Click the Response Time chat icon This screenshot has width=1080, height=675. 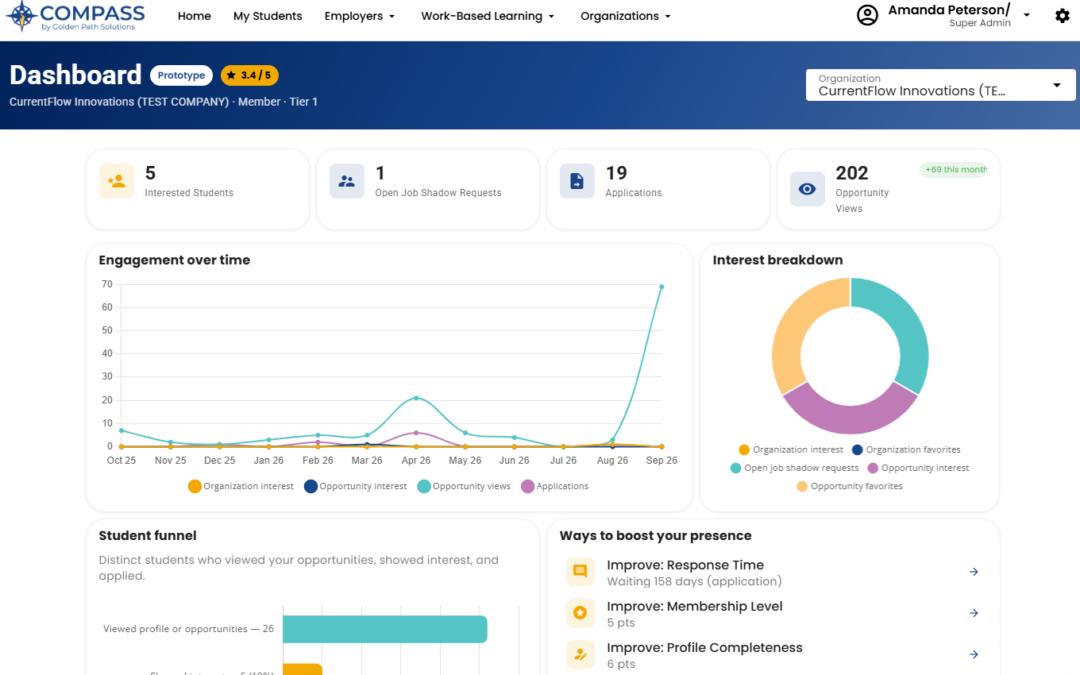click(x=580, y=572)
